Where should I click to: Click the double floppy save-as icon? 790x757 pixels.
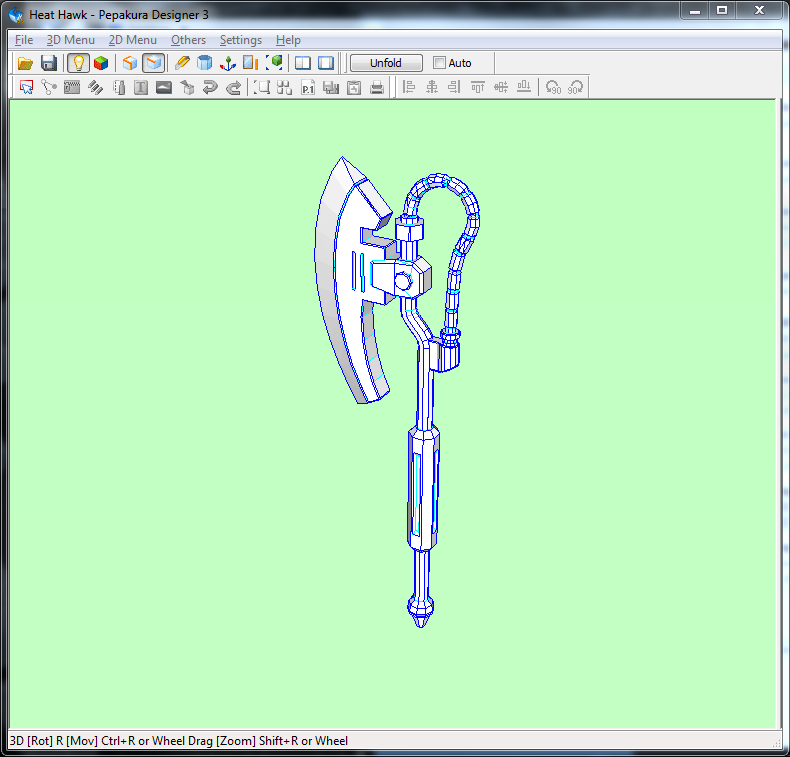click(331, 87)
